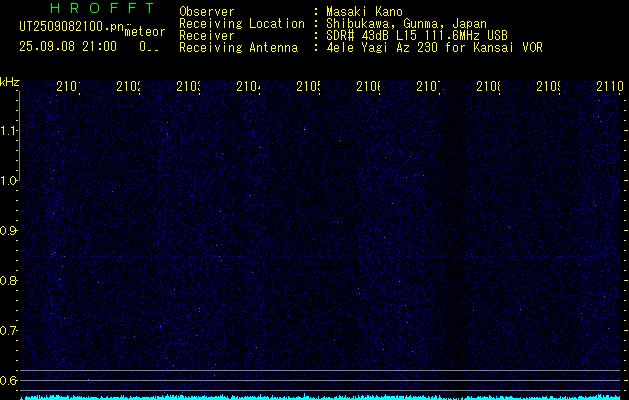Click the 0.6 kHz axis label

pos(8,380)
